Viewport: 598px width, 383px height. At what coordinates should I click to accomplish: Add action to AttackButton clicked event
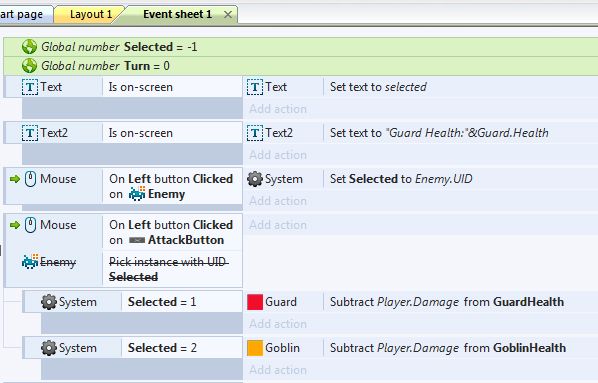coord(278,225)
